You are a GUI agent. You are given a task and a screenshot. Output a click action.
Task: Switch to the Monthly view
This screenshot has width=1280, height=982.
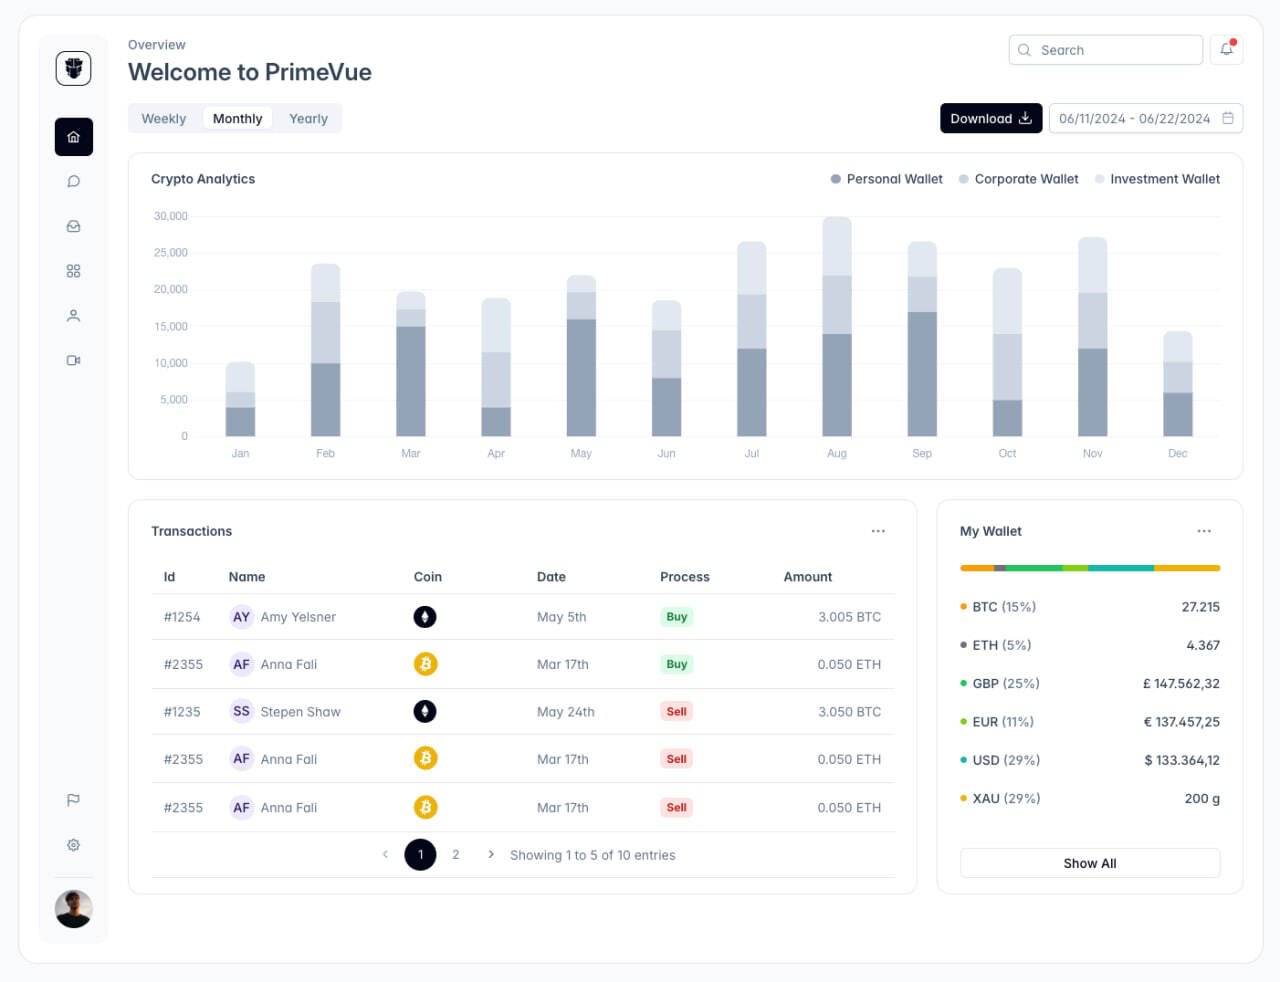237,118
